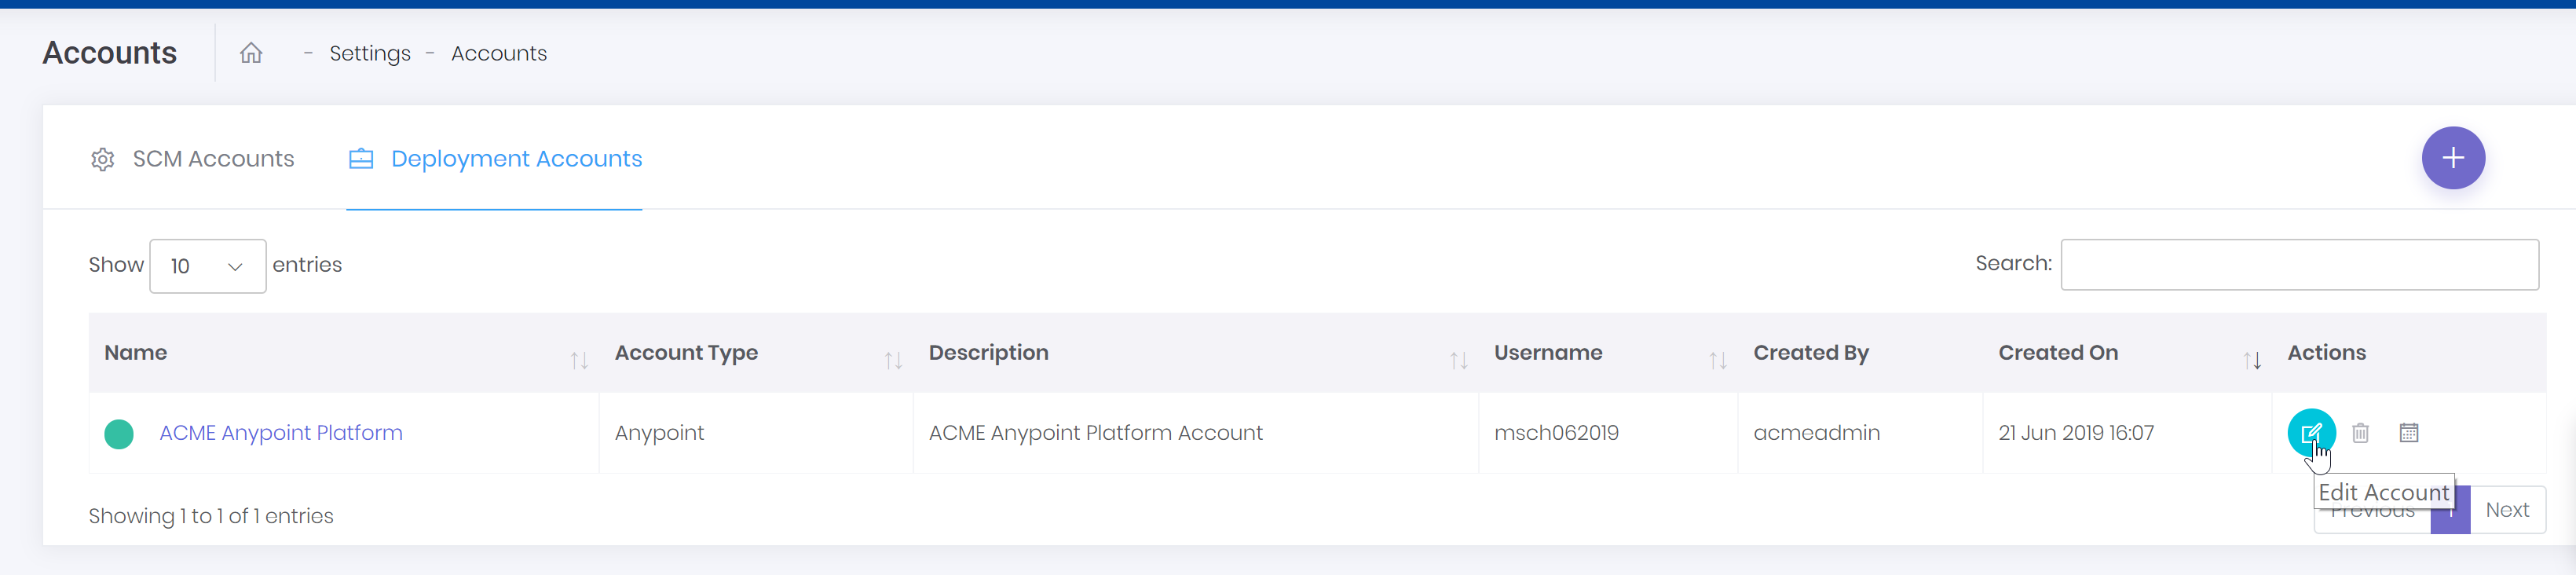
Task: Sort the table by the Name column
Action: pos(344,353)
